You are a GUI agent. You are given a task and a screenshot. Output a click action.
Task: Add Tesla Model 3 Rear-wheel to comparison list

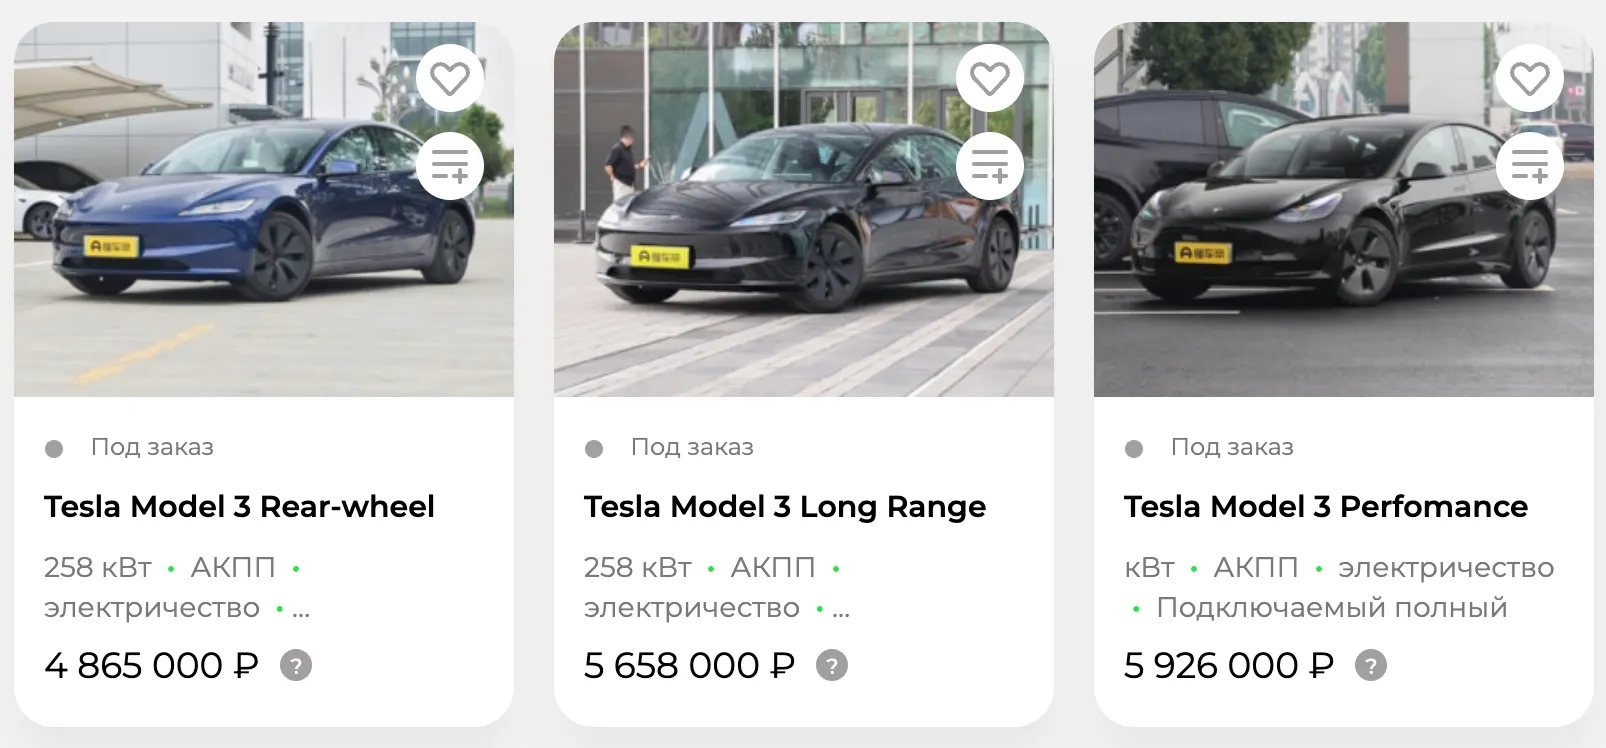pyautogui.click(x=450, y=166)
